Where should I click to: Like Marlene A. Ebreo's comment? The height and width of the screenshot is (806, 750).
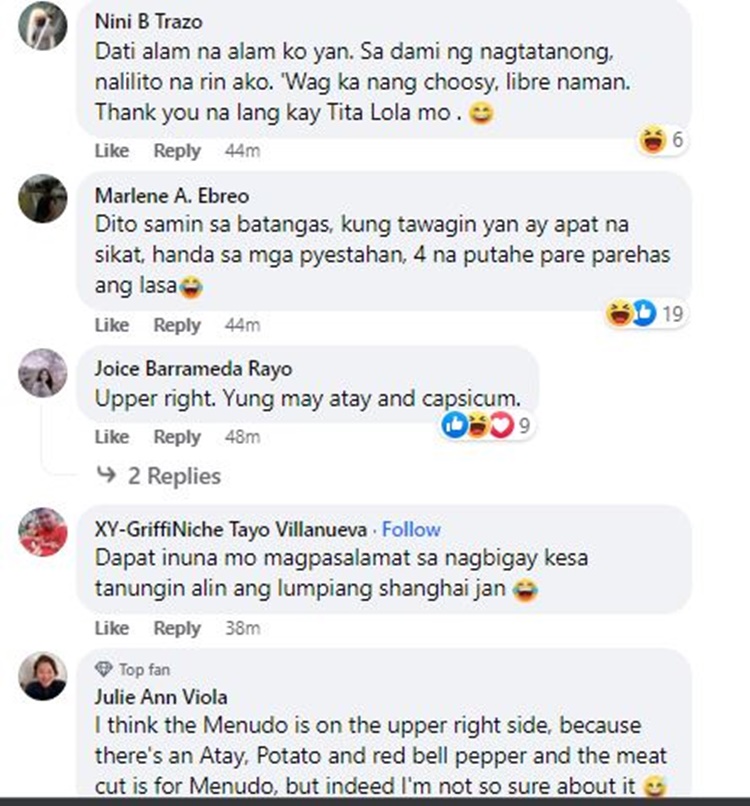112,325
